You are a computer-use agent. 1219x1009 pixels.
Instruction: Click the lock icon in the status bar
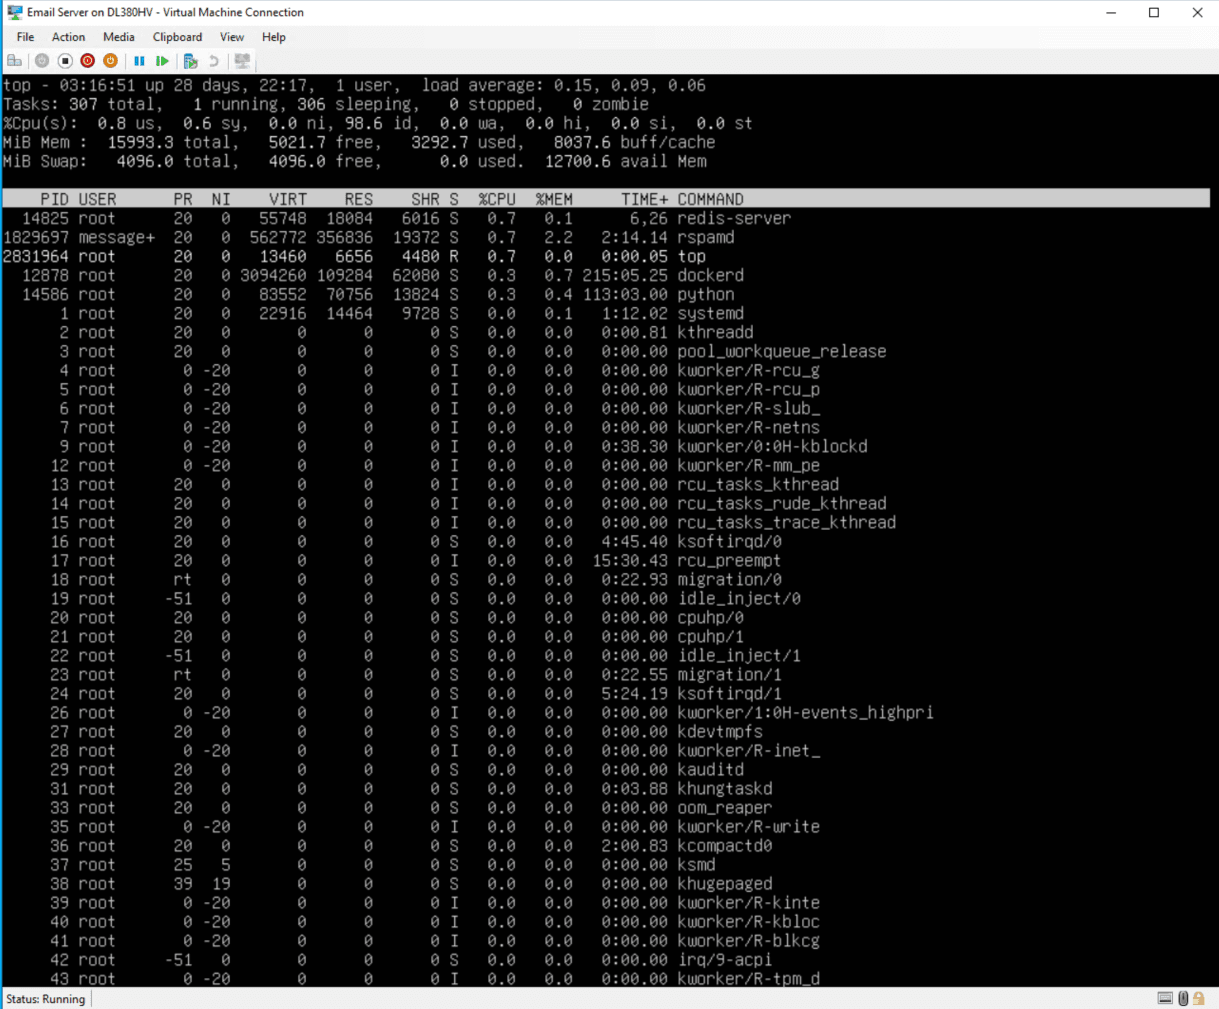pyautogui.click(x=1199, y=998)
